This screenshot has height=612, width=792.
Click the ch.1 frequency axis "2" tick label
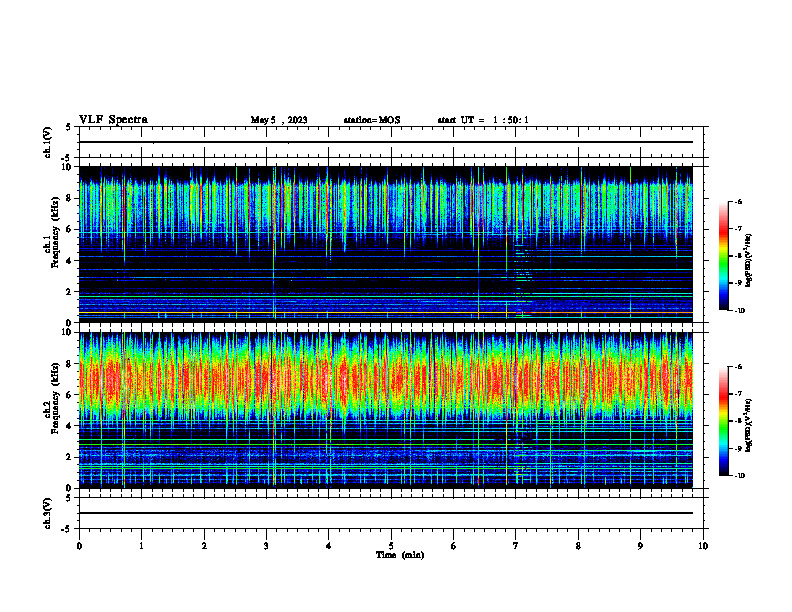pos(70,291)
